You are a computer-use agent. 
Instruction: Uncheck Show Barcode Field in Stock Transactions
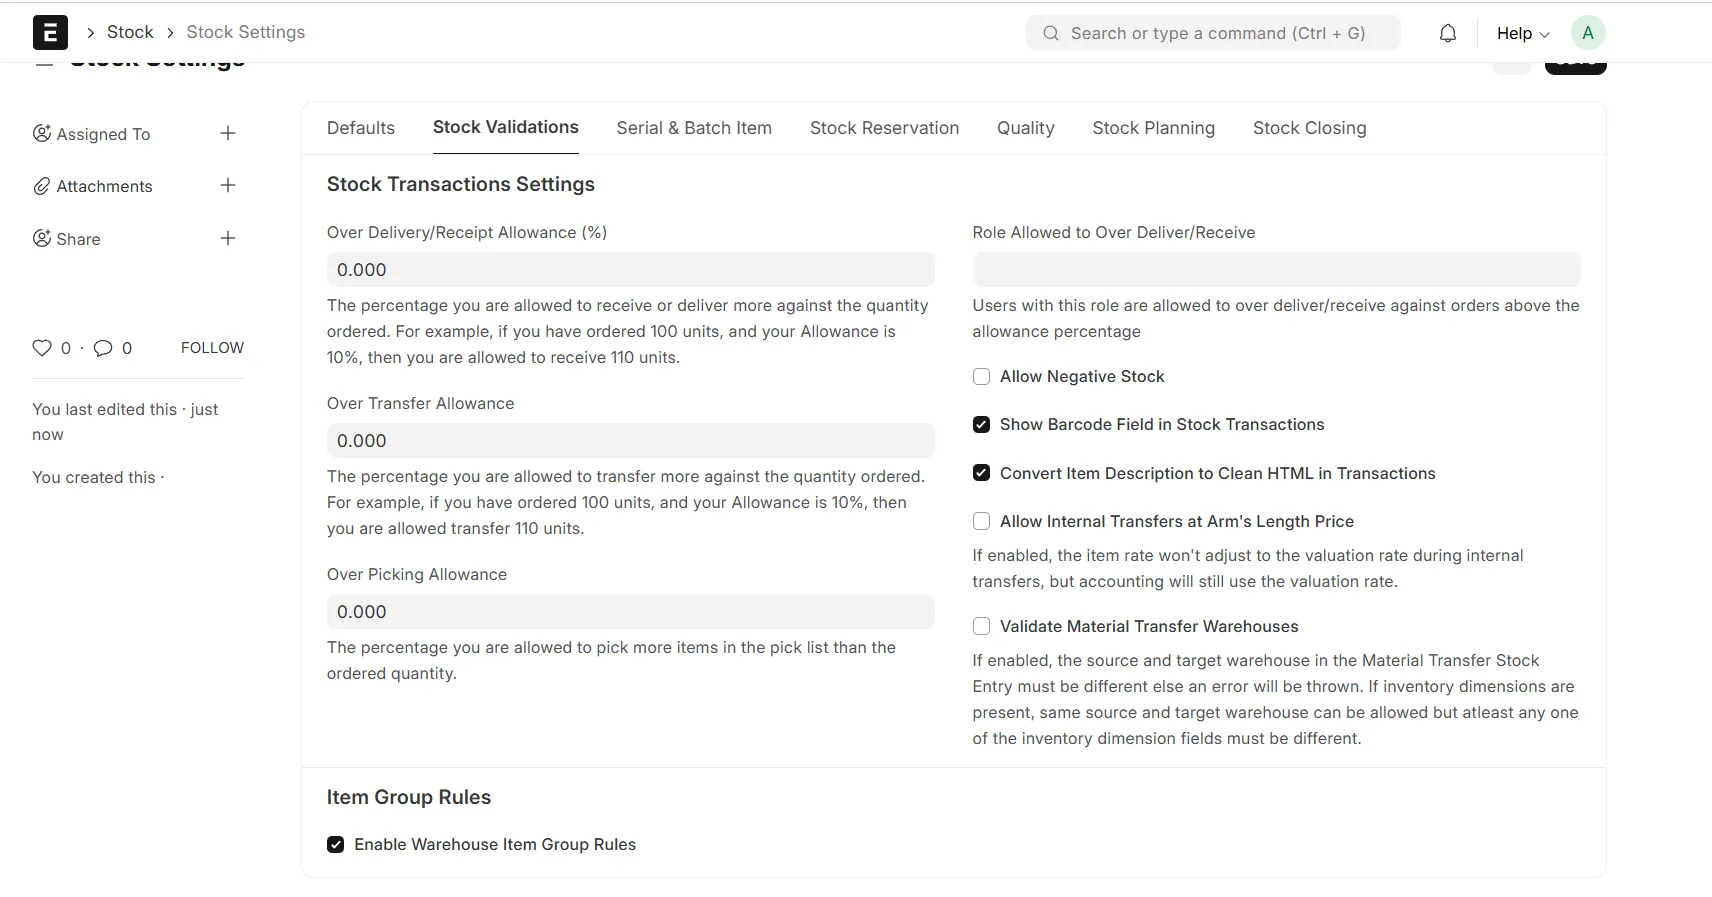tap(982, 425)
